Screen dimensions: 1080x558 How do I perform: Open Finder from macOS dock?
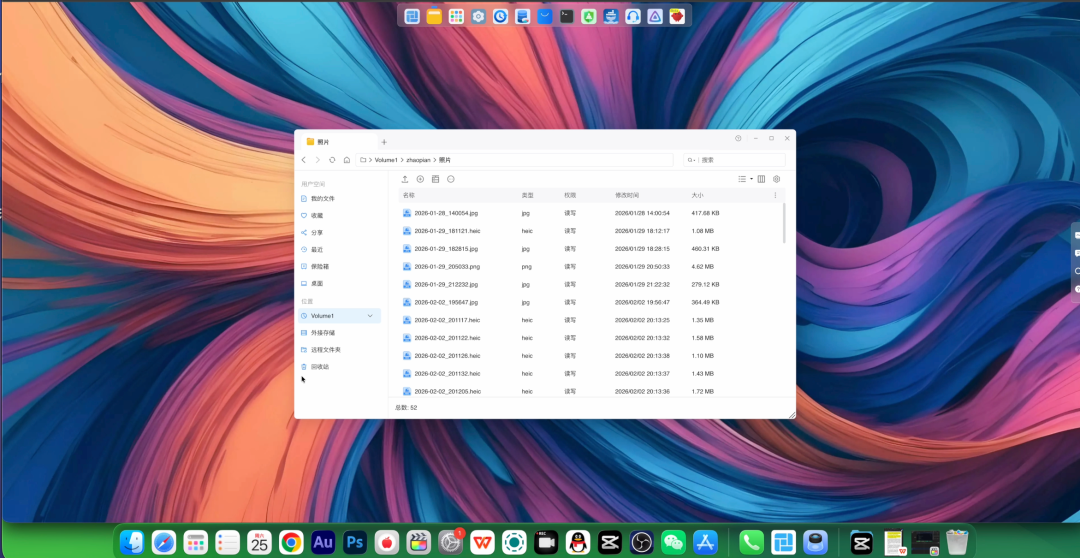(x=132, y=542)
